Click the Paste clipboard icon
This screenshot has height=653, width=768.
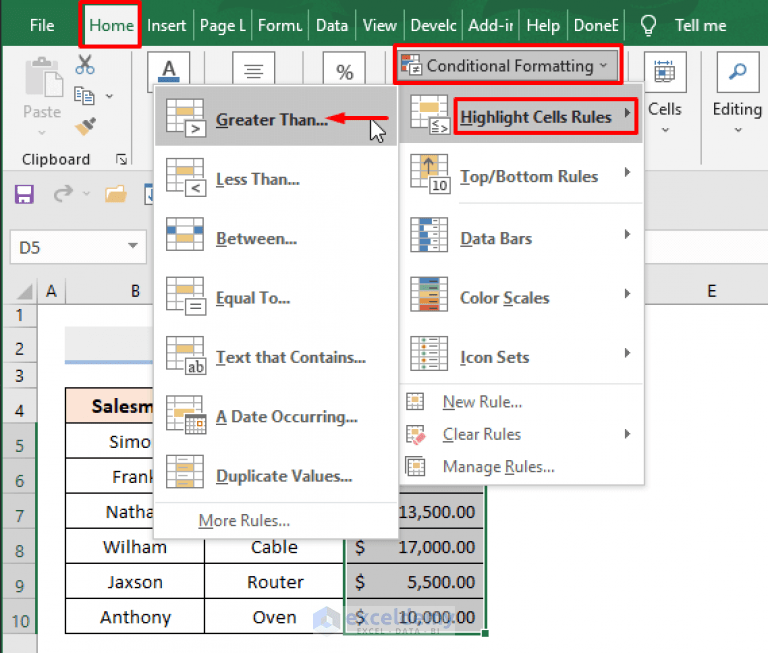44,77
